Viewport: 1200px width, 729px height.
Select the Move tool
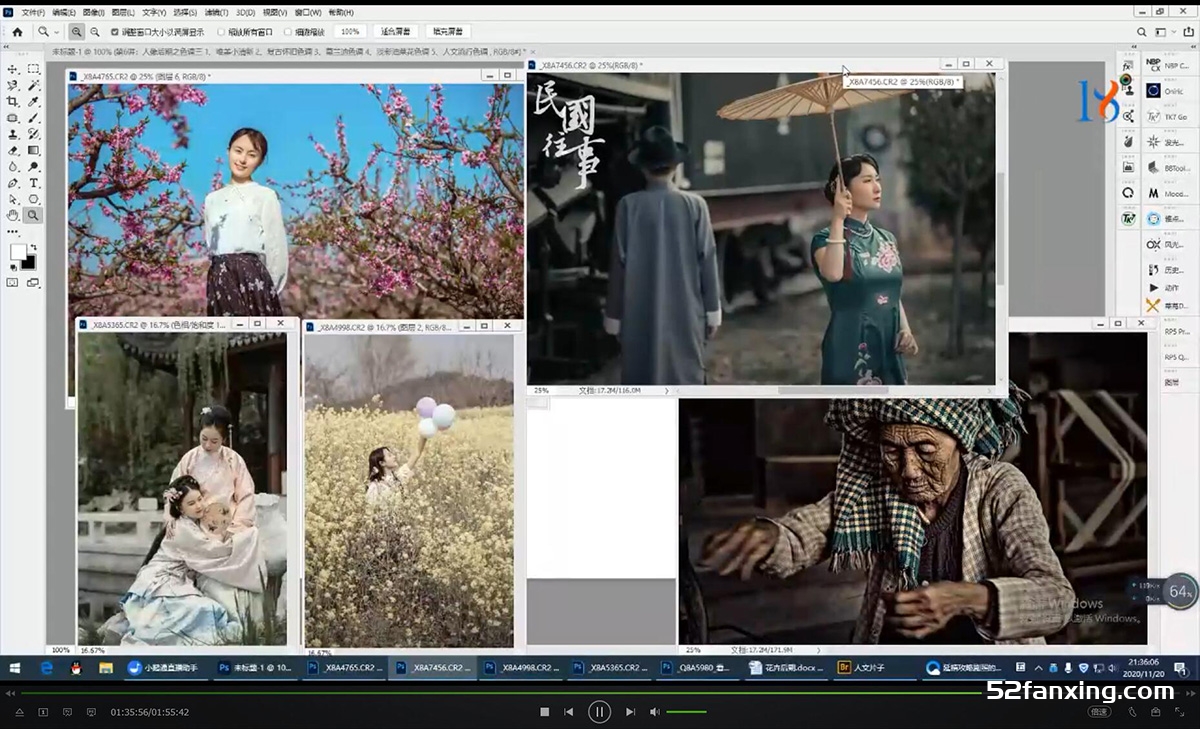tap(13, 69)
